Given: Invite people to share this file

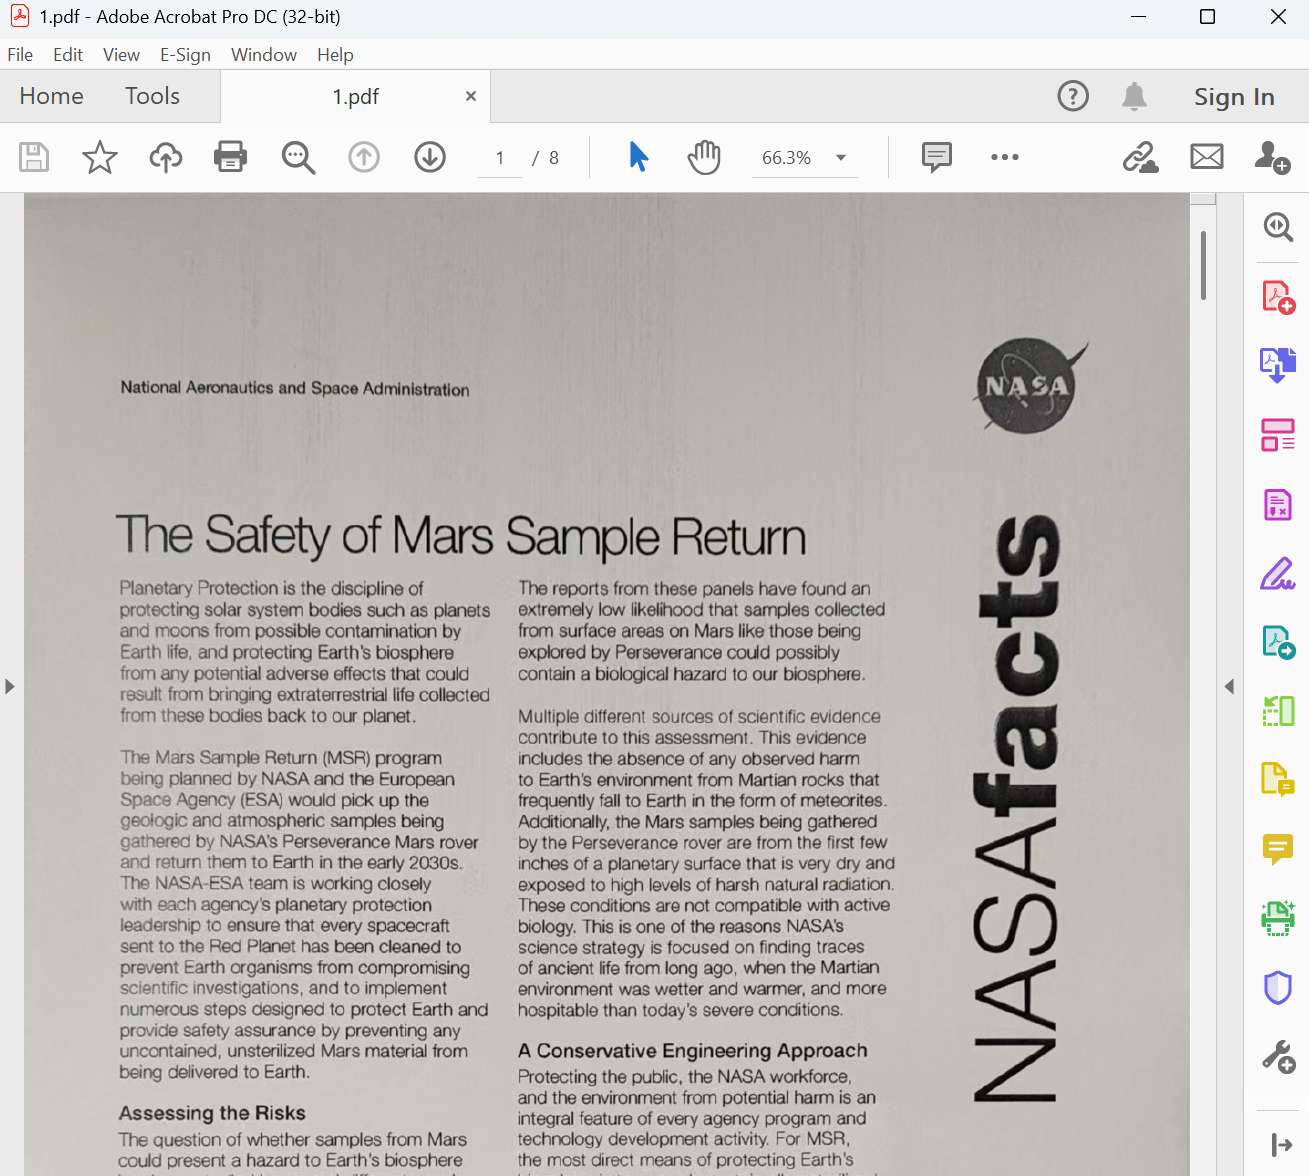Looking at the screenshot, I should (1273, 157).
